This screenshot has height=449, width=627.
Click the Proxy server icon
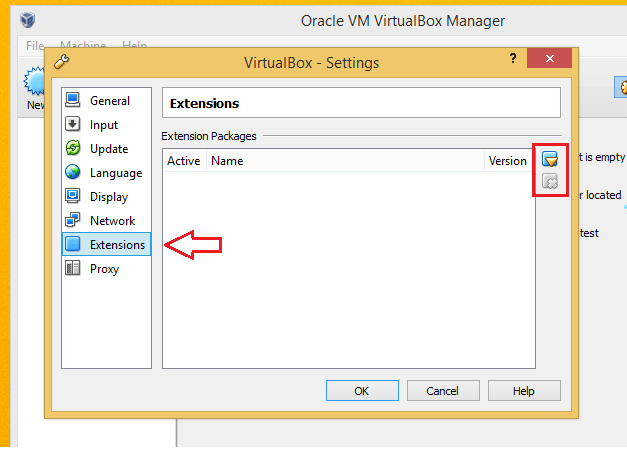tap(73, 268)
